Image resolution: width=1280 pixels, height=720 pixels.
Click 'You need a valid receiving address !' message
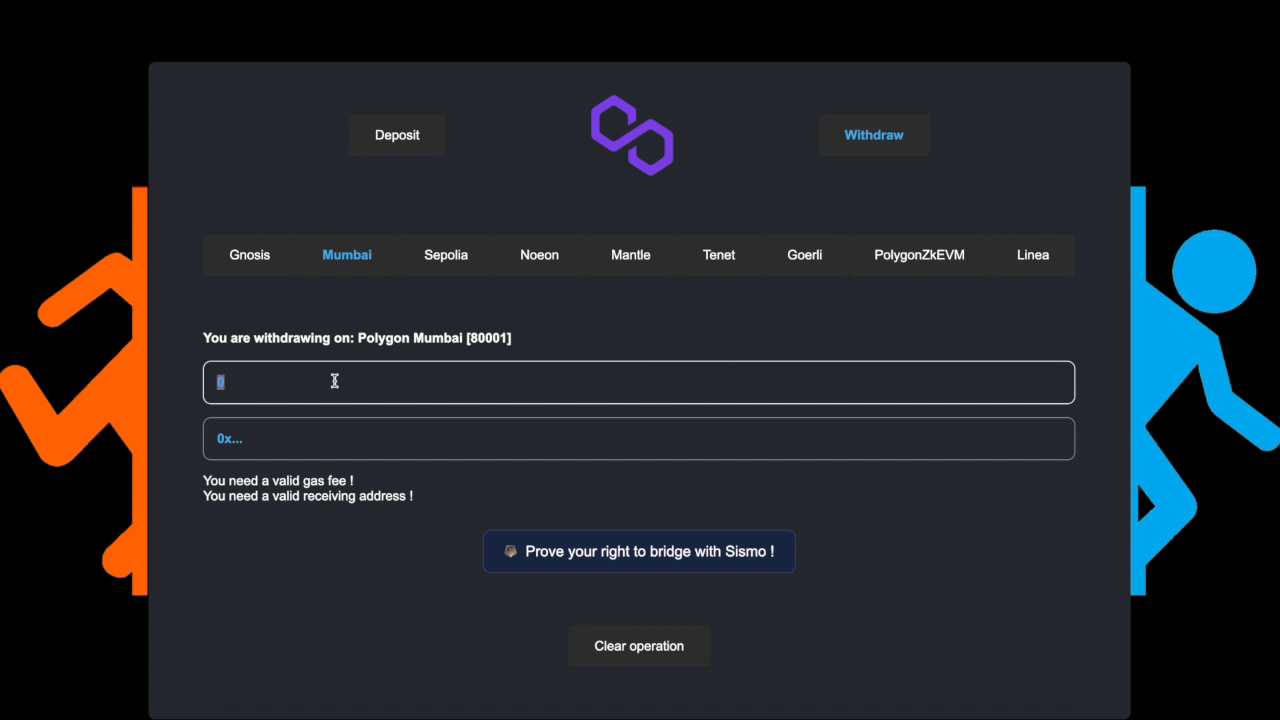click(308, 496)
